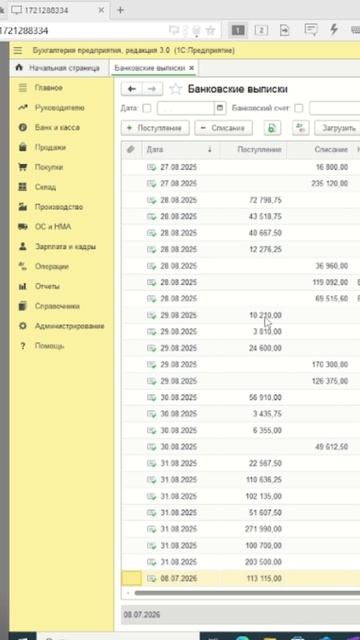Click the Главное section icon
This screenshot has width=360, height=640.
23,88
